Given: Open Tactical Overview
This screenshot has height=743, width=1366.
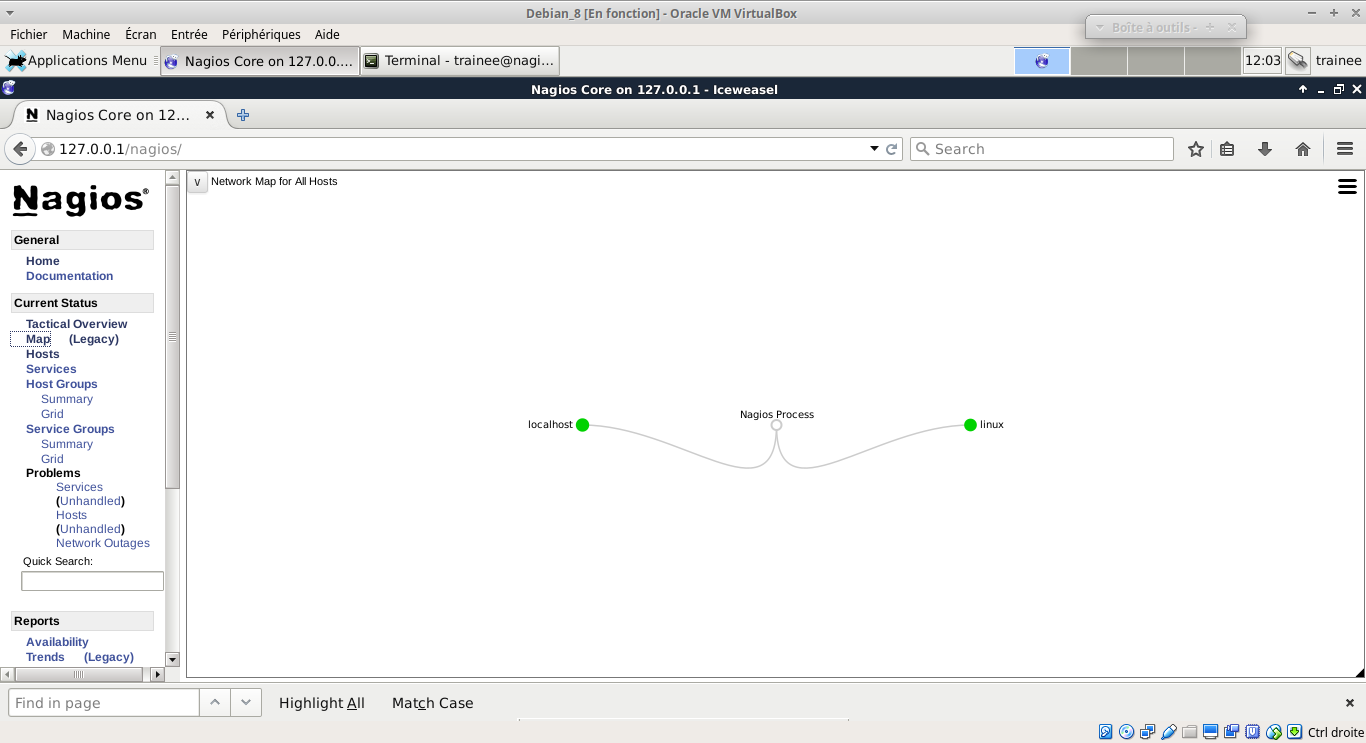Looking at the screenshot, I should pos(77,324).
